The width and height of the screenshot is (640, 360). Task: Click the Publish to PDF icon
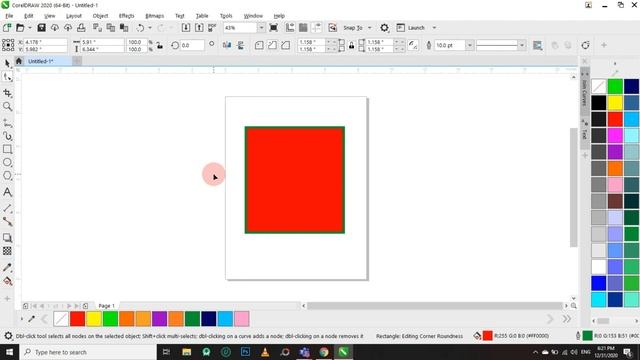212,28
